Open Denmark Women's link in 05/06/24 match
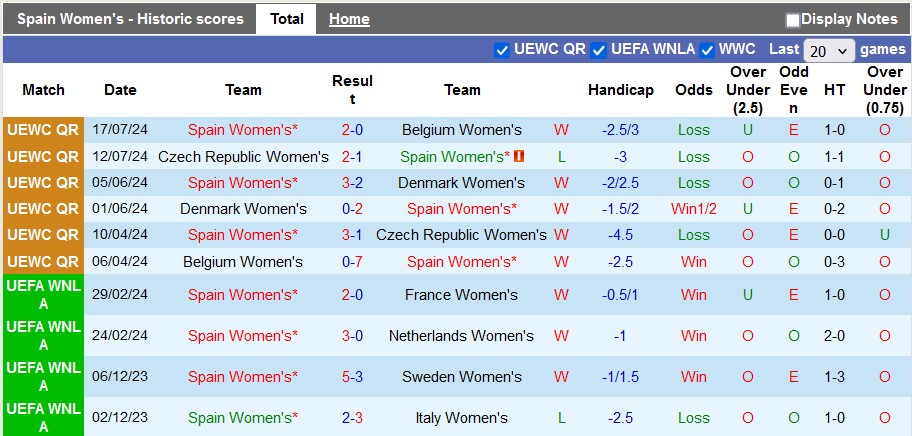The height and width of the screenshot is (436, 912). pos(462,183)
